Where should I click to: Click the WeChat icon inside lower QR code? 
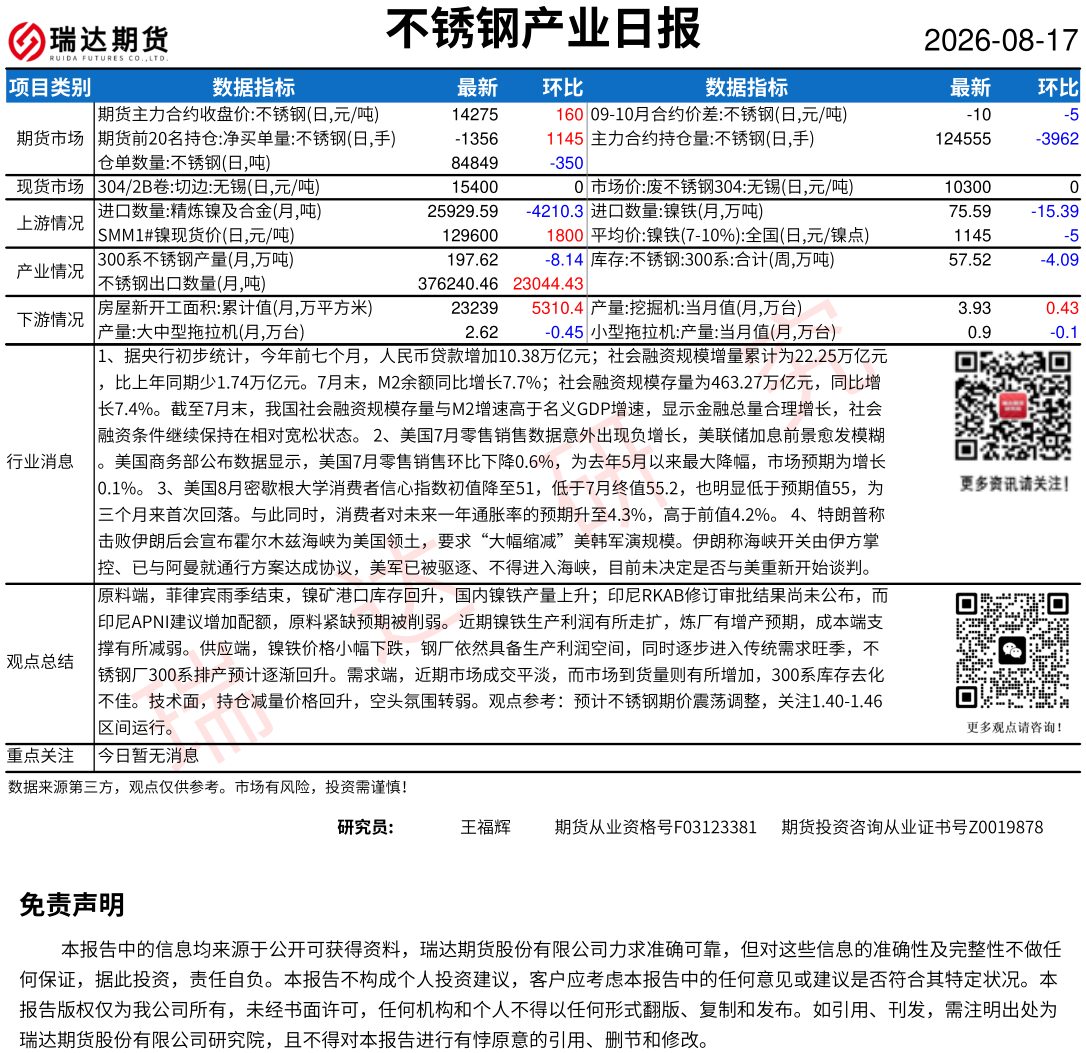(x=1013, y=650)
